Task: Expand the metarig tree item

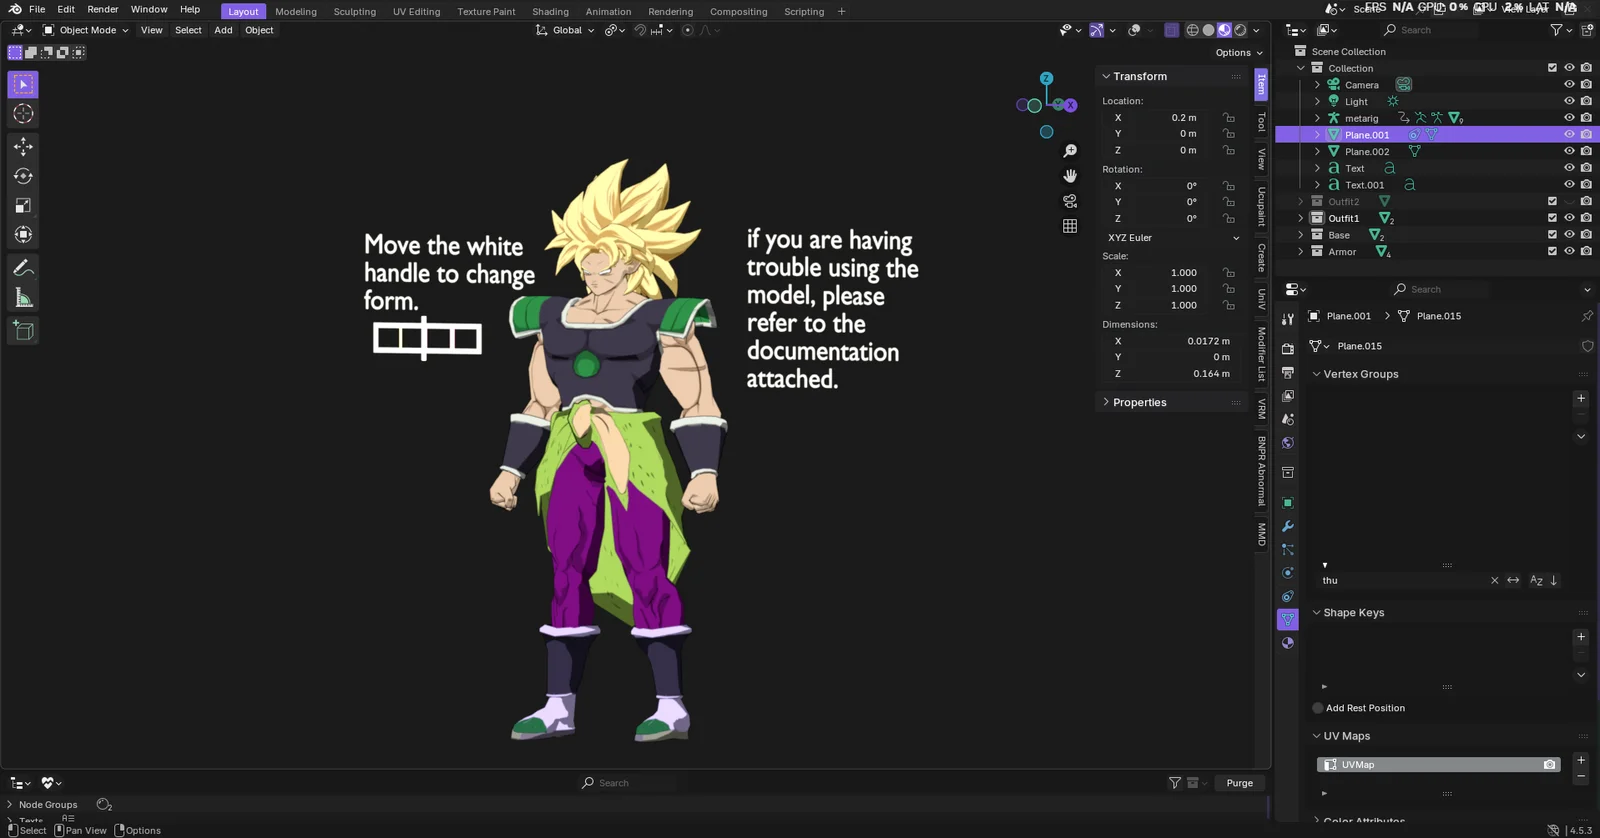Action: click(1317, 118)
